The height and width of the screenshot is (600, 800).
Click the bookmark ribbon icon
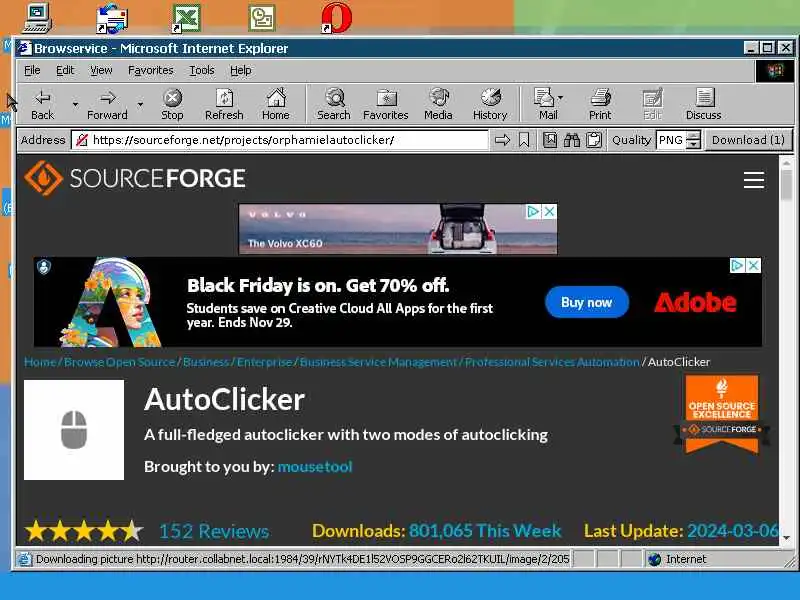524,140
